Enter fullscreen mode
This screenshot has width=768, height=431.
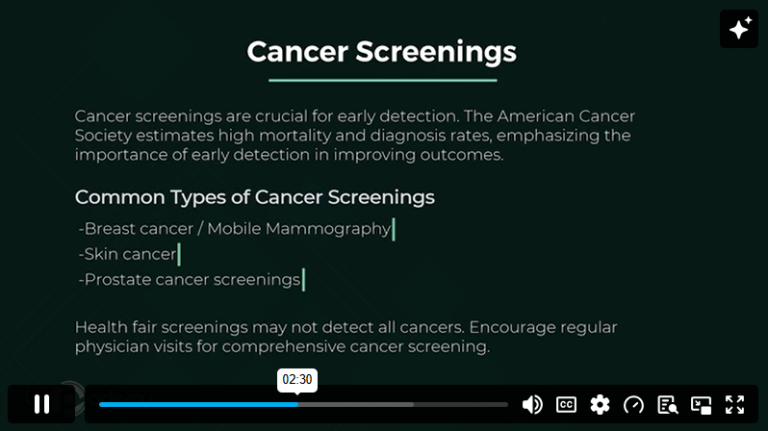pyautogui.click(x=735, y=405)
